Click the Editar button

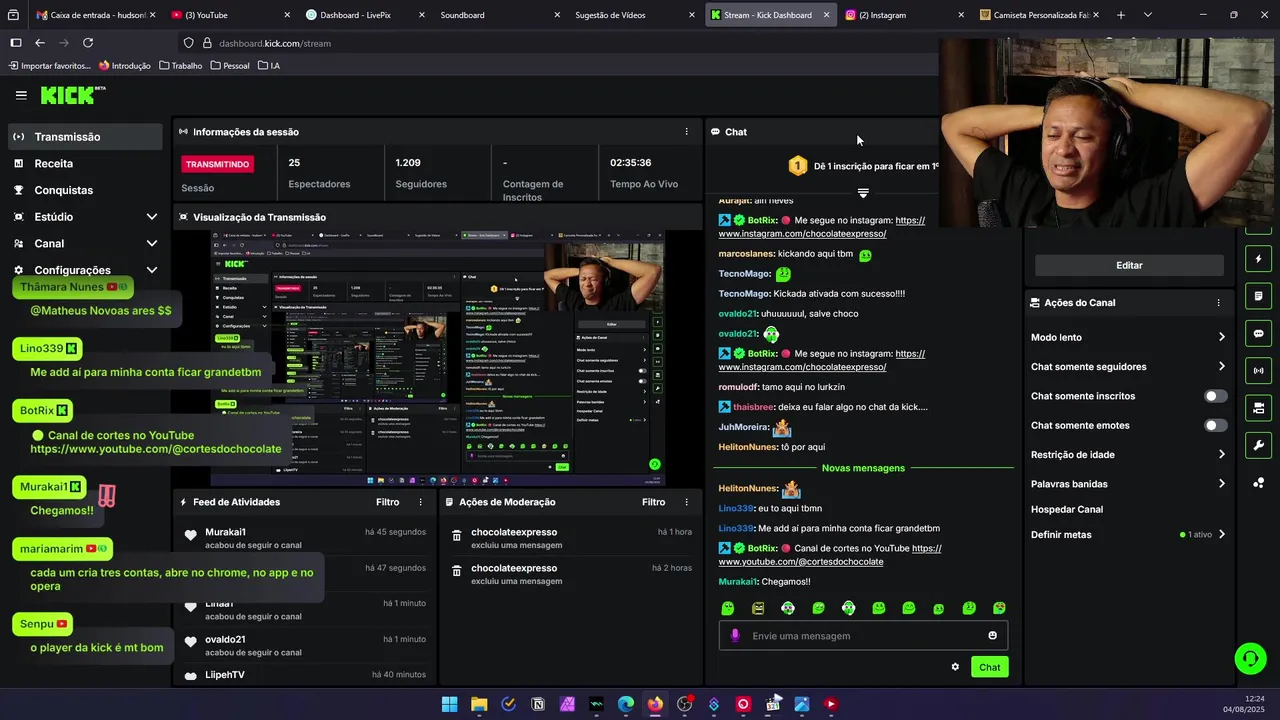pyautogui.click(x=1129, y=265)
